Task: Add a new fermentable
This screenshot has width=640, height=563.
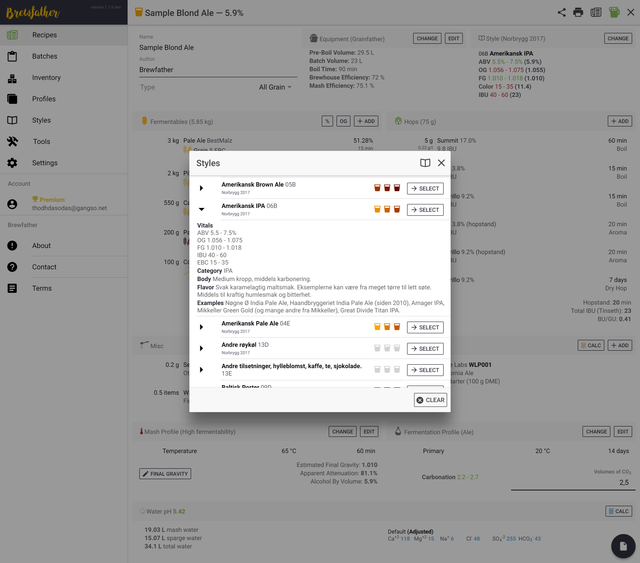Action: tap(366, 121)
